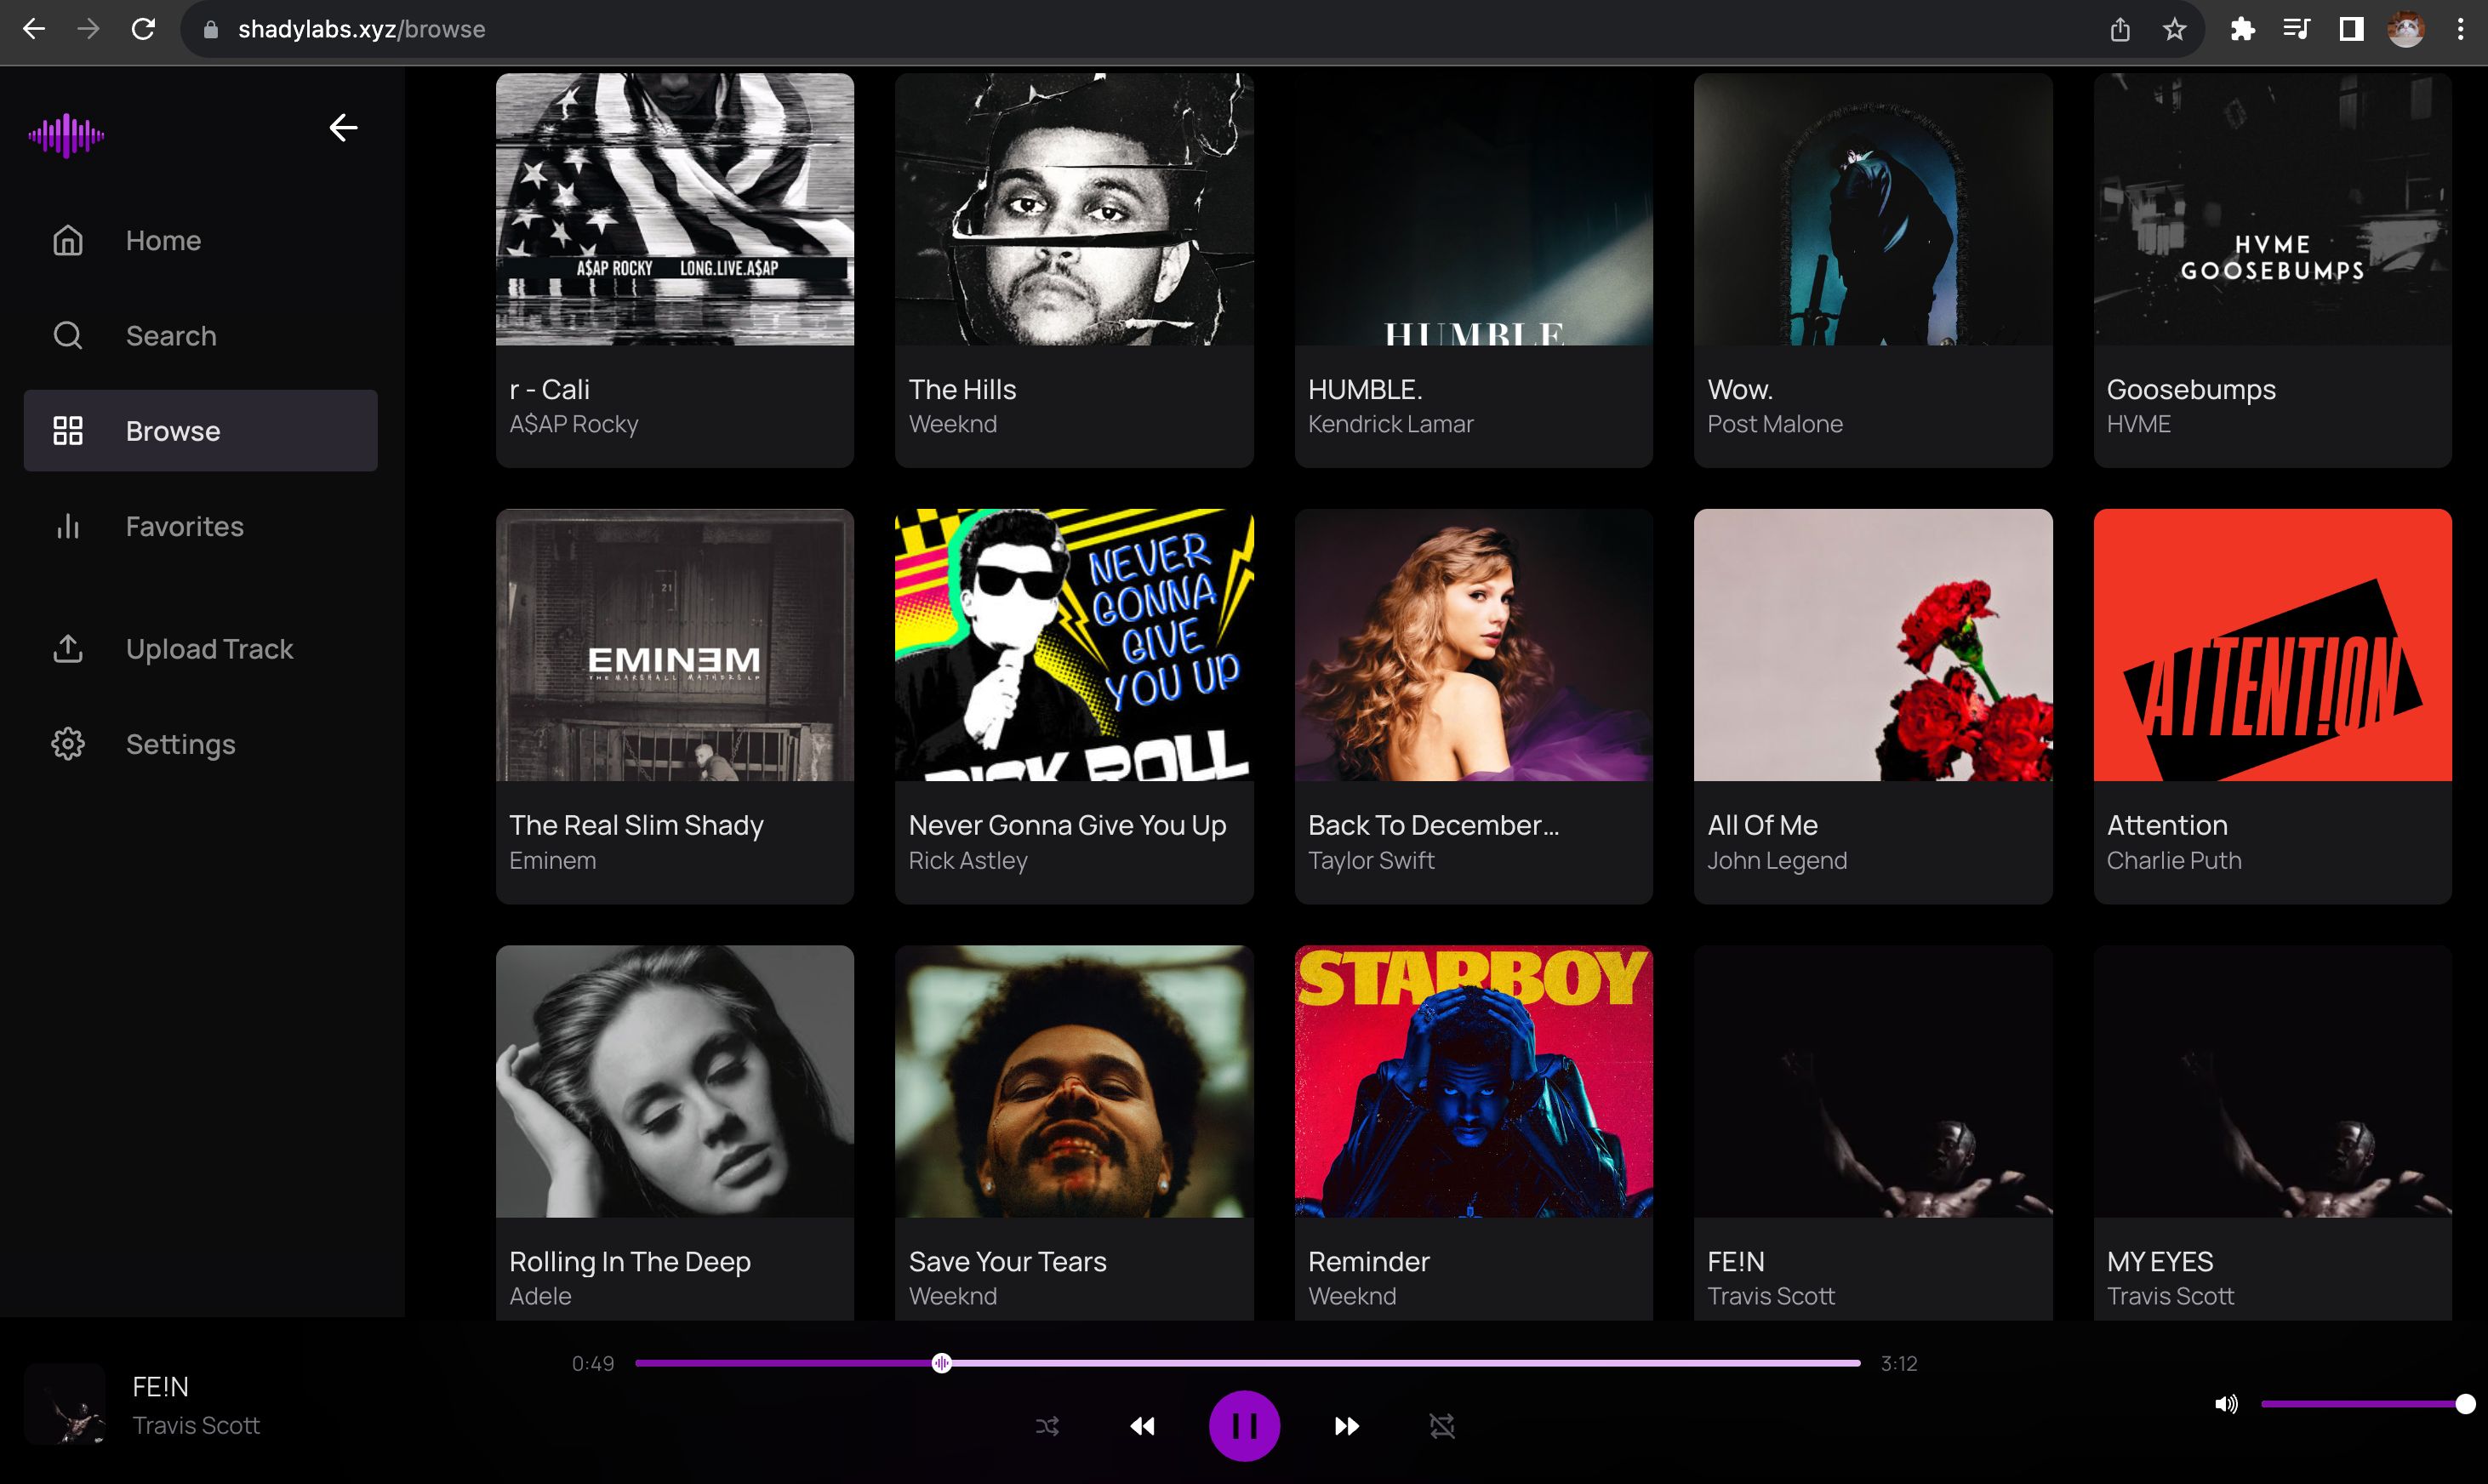Click the purple waveform logo
The width and height of the screenshot is (2488, 1484).
tap(66, 135)
